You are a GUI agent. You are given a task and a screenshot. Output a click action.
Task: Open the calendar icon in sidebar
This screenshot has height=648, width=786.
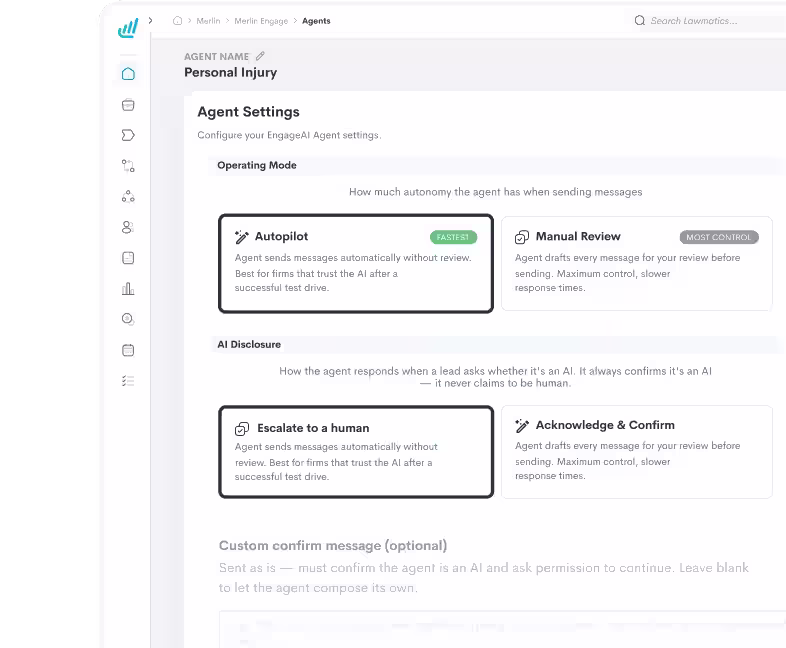click(128, 350)
